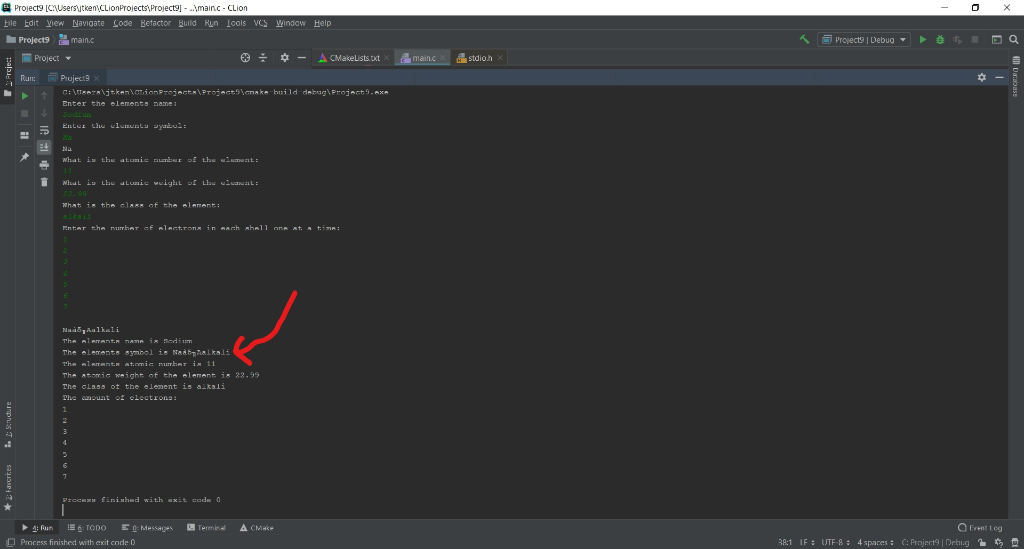1024x549 pixels.
Task: Clear the console with trash icon
Action: (x=44, y=182)
